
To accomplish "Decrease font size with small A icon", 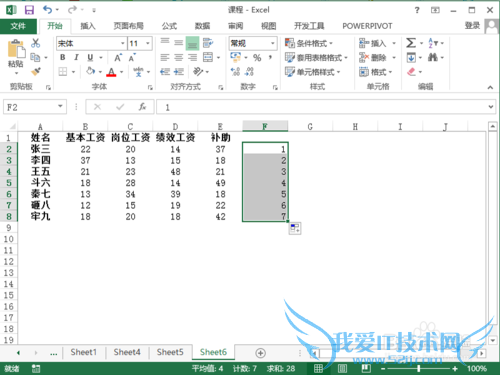I will (132, 58).
